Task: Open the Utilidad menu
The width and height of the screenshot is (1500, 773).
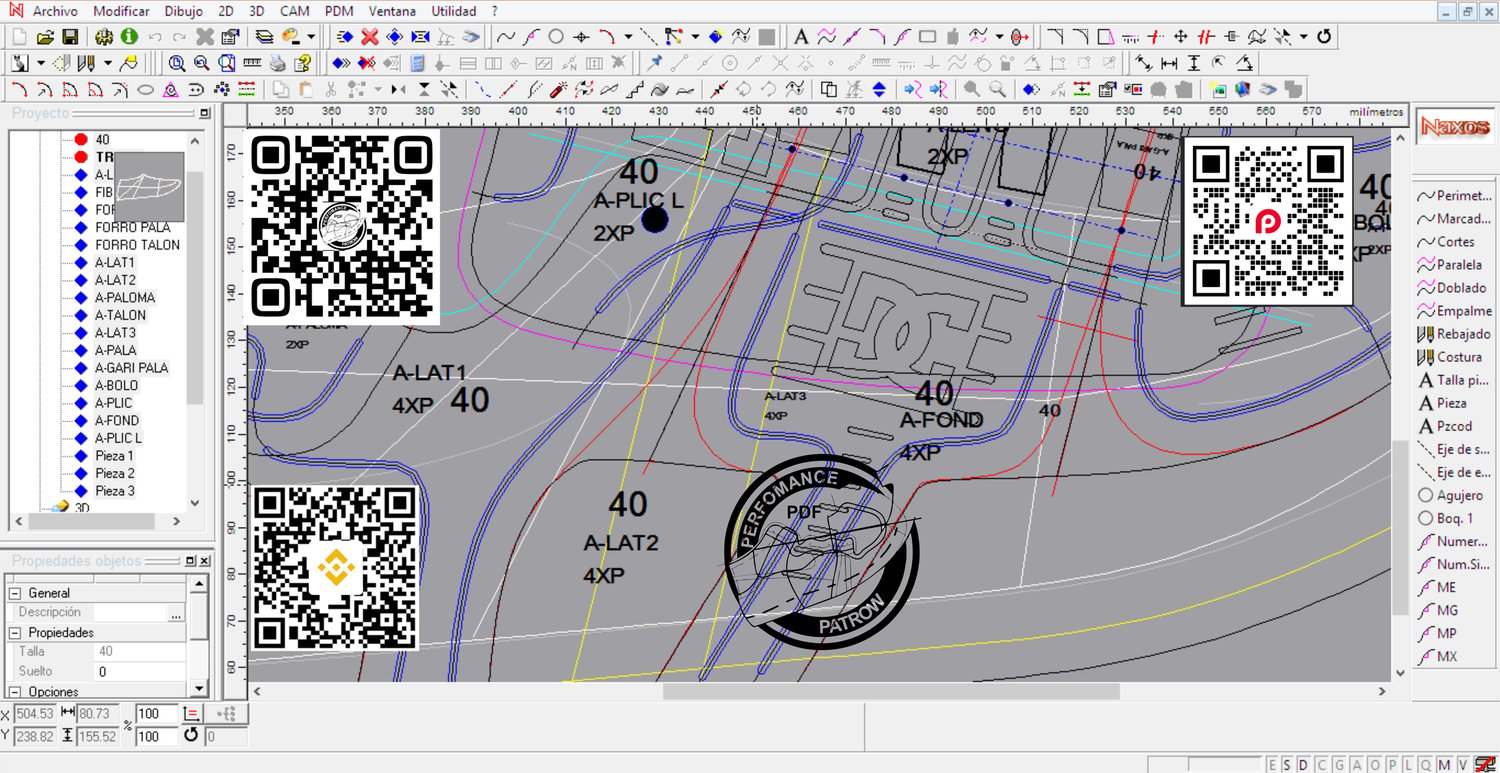Action: click(x=454, y=11)
